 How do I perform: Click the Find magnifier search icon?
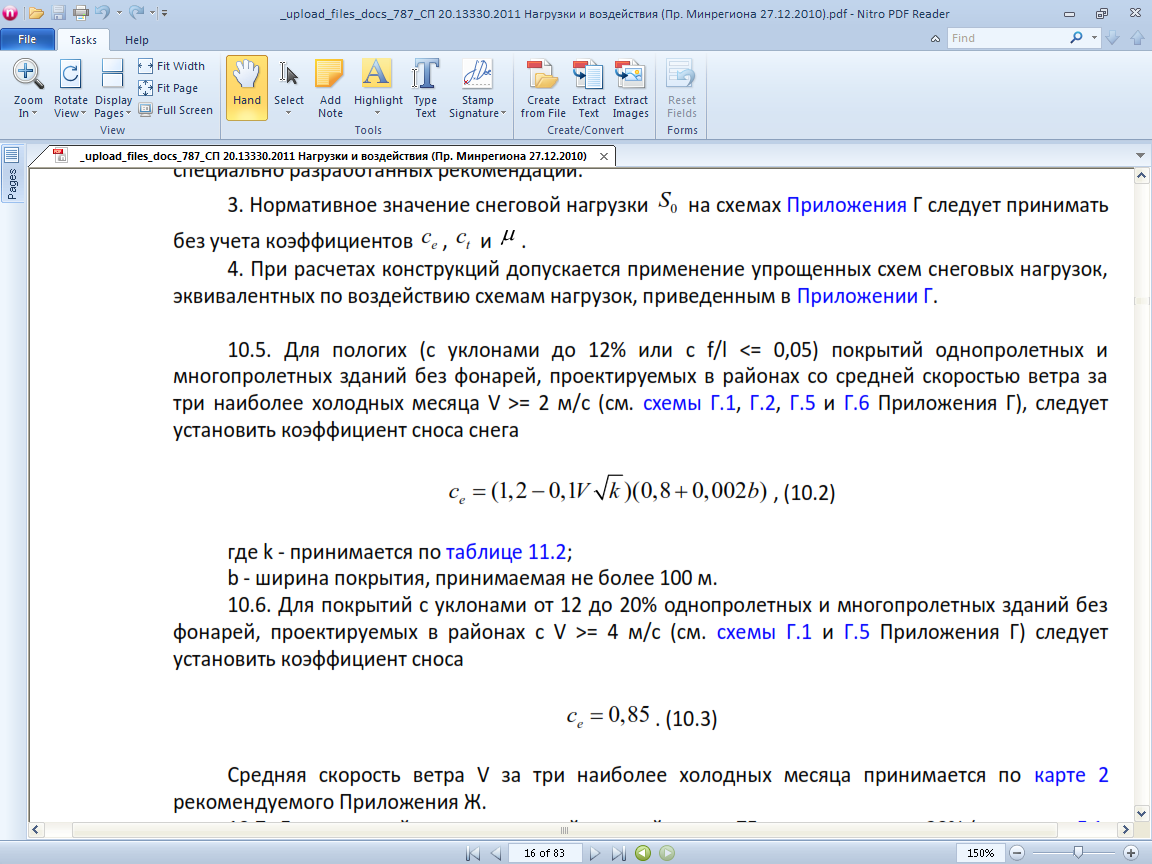1076,37
